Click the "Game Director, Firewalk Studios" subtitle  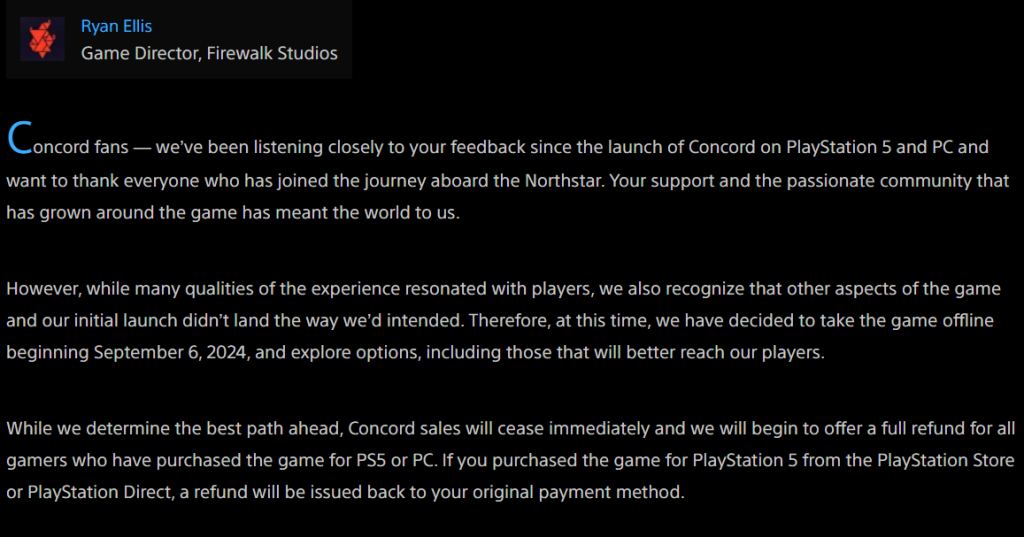tap(209, 53)
